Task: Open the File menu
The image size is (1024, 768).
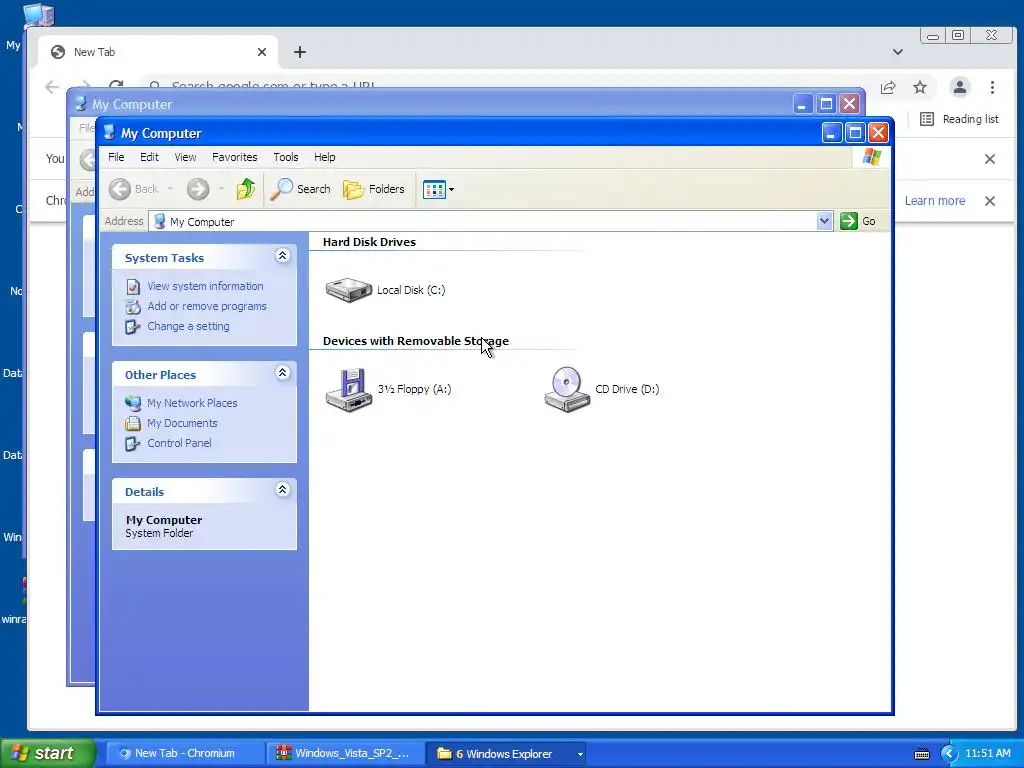Action: 116,157
